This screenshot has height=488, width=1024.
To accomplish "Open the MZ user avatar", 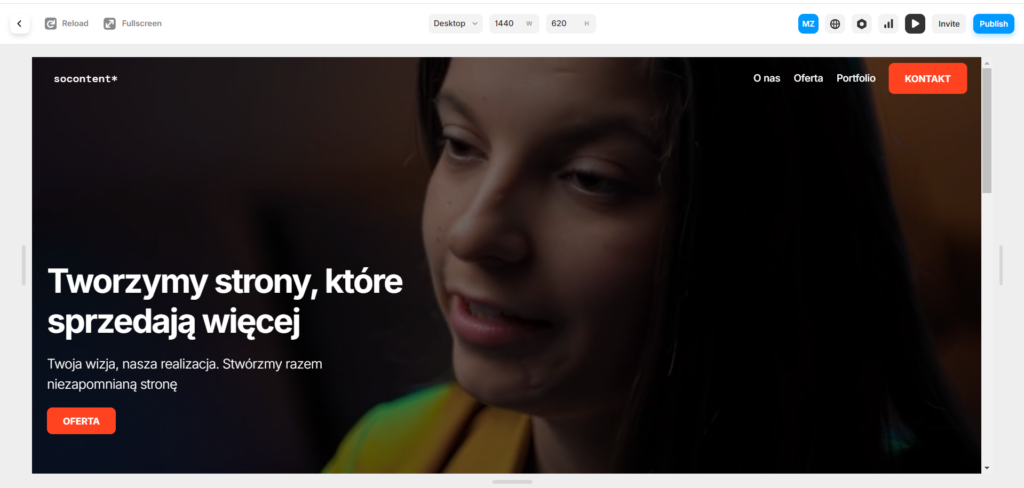I will pos(808,24).
